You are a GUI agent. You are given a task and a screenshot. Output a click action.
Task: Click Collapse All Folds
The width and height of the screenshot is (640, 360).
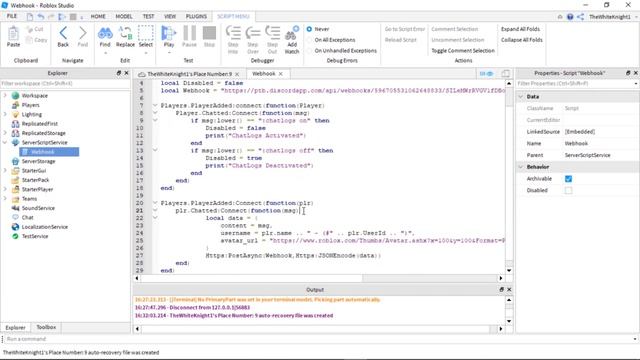coord(522,40)
